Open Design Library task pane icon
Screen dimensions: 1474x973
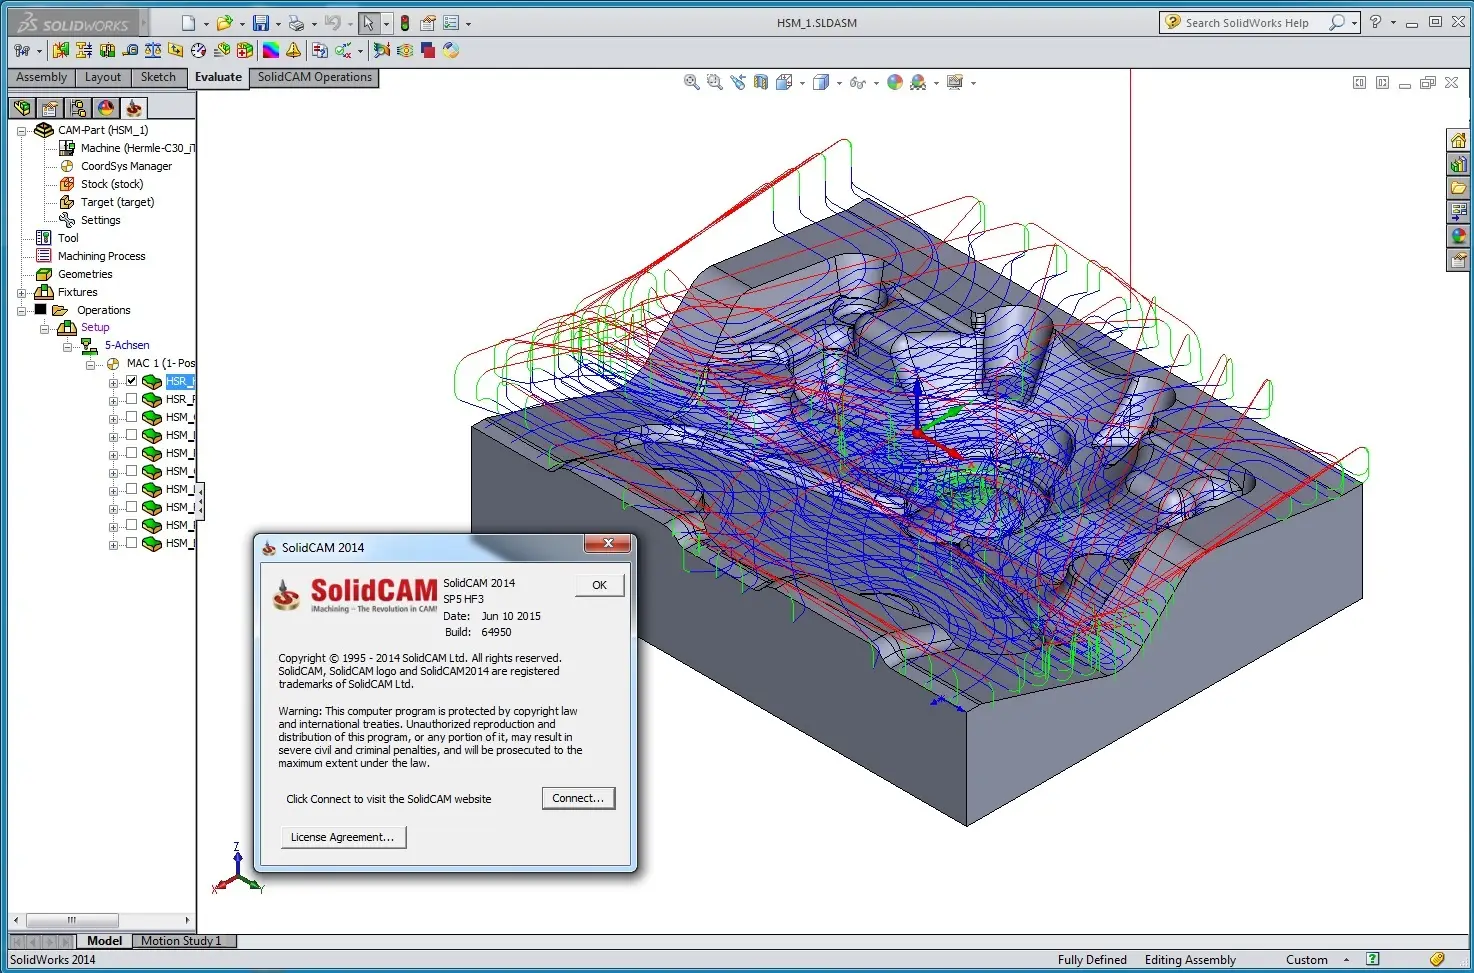[x=1458, y=164]
